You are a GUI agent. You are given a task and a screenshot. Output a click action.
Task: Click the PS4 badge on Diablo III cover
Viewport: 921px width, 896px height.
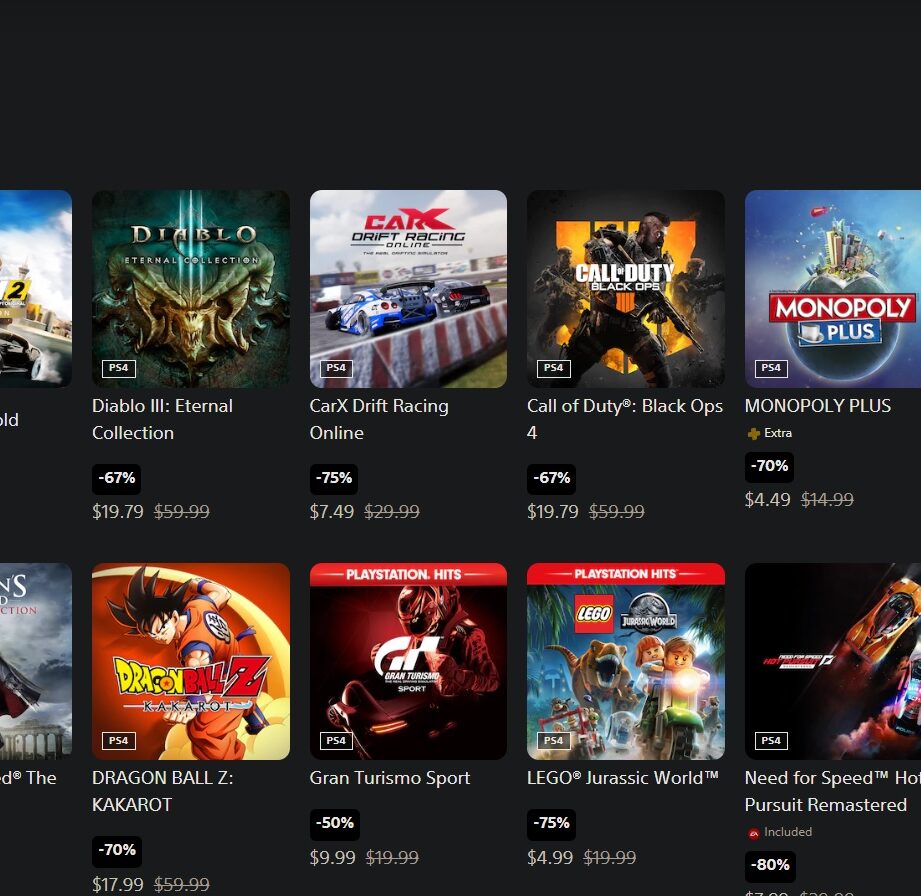coord(119,368)
